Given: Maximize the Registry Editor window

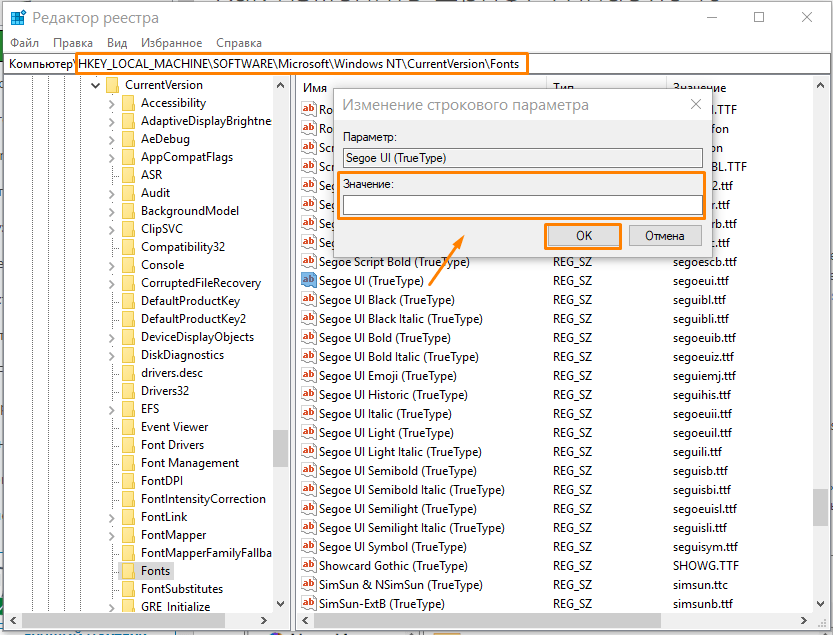Looking at the screenshot, I should coord(759,17).
